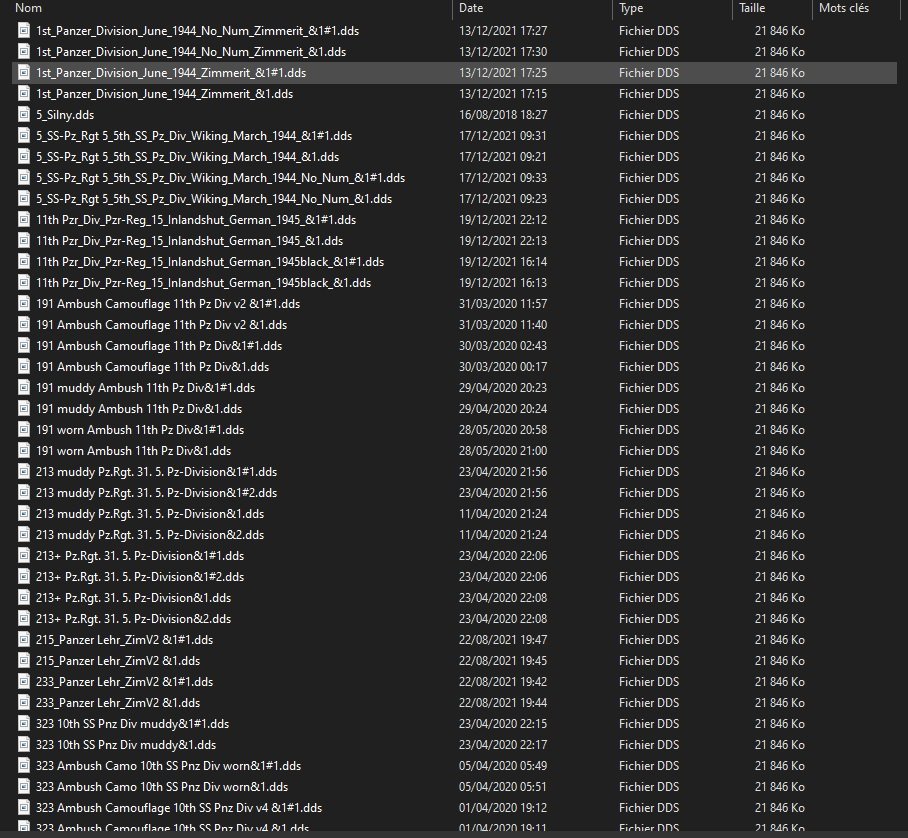
Task: Select file name 215_Panzer Lehr_ZimV2 &1#1.dds
Action: (125, 639)
